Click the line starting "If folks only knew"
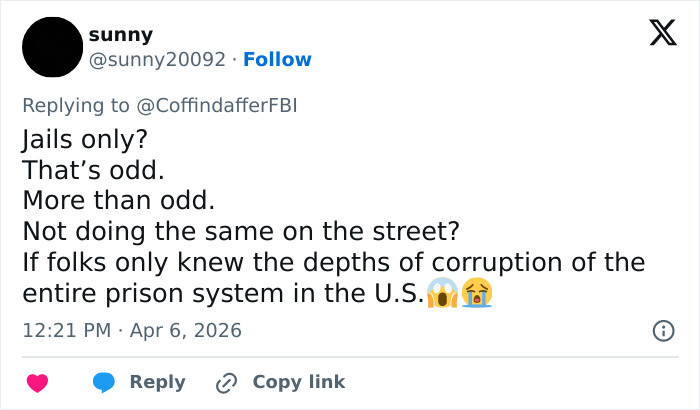 pyautogui.click(x=333, y=263)
